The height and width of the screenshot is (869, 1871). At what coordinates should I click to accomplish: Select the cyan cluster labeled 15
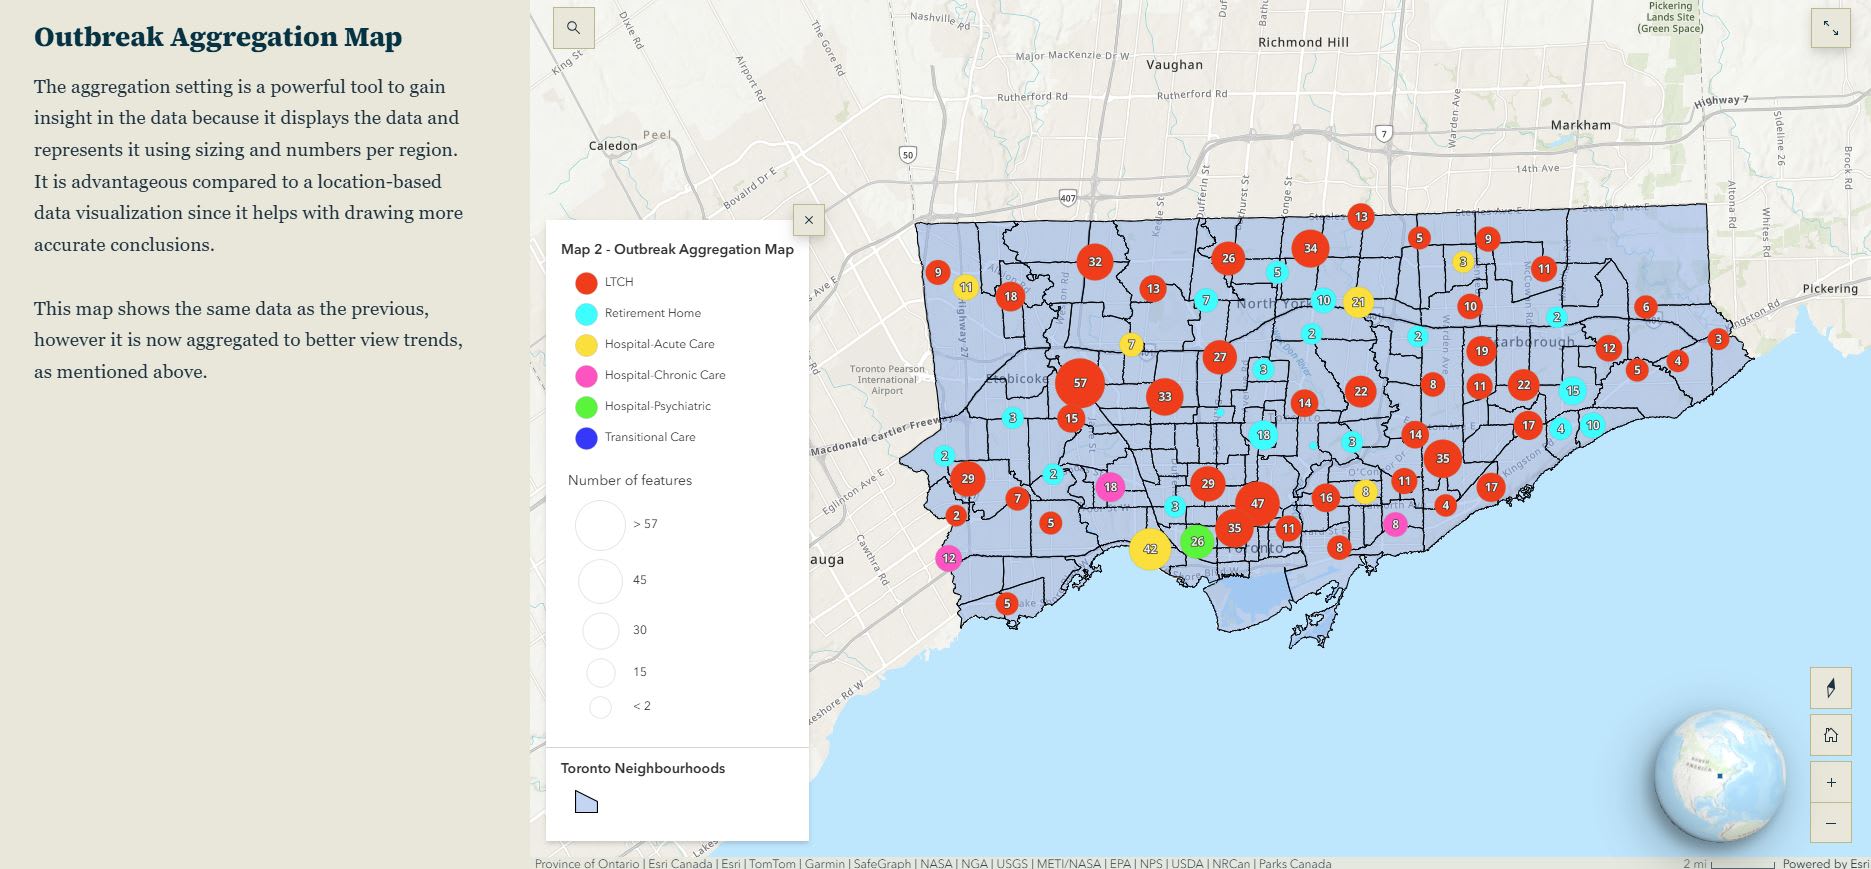click(x=1573, y=391)
